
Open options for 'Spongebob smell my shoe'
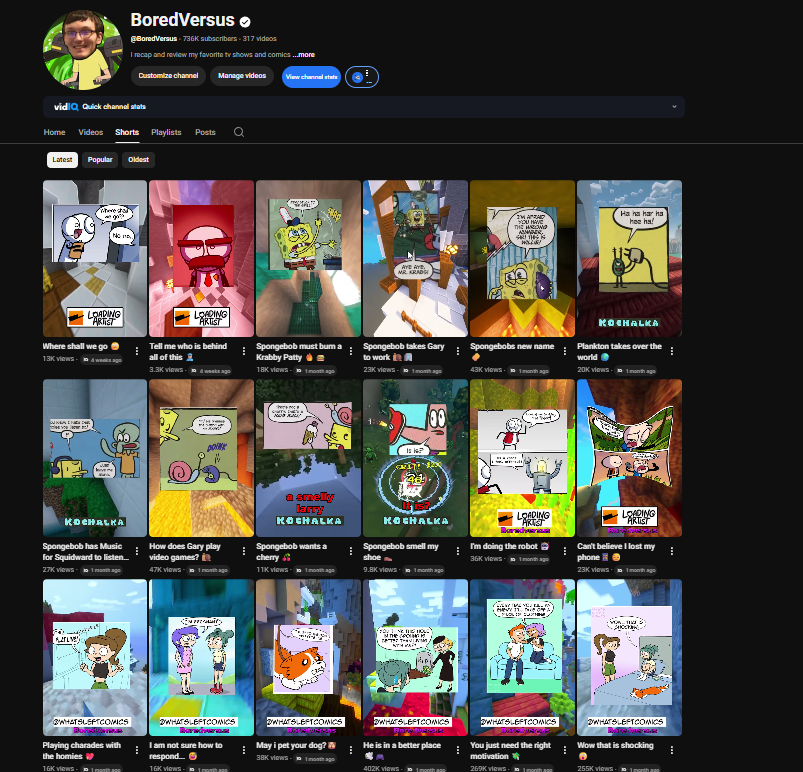point(458,551)
